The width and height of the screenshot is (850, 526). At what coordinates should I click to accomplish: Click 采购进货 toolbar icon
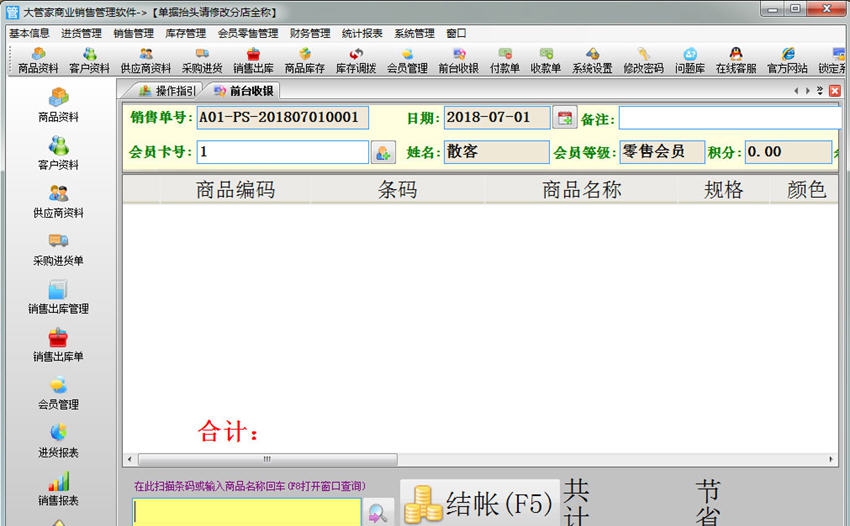(202, 60)
